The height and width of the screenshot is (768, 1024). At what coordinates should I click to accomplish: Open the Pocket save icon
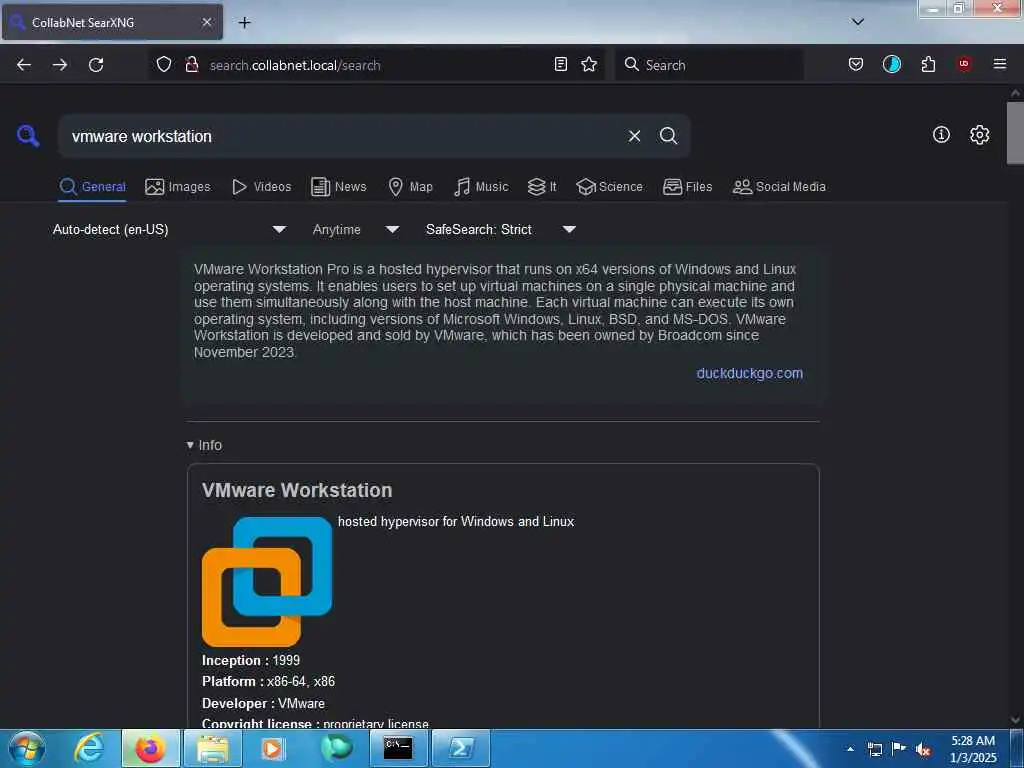pos(856,65)
